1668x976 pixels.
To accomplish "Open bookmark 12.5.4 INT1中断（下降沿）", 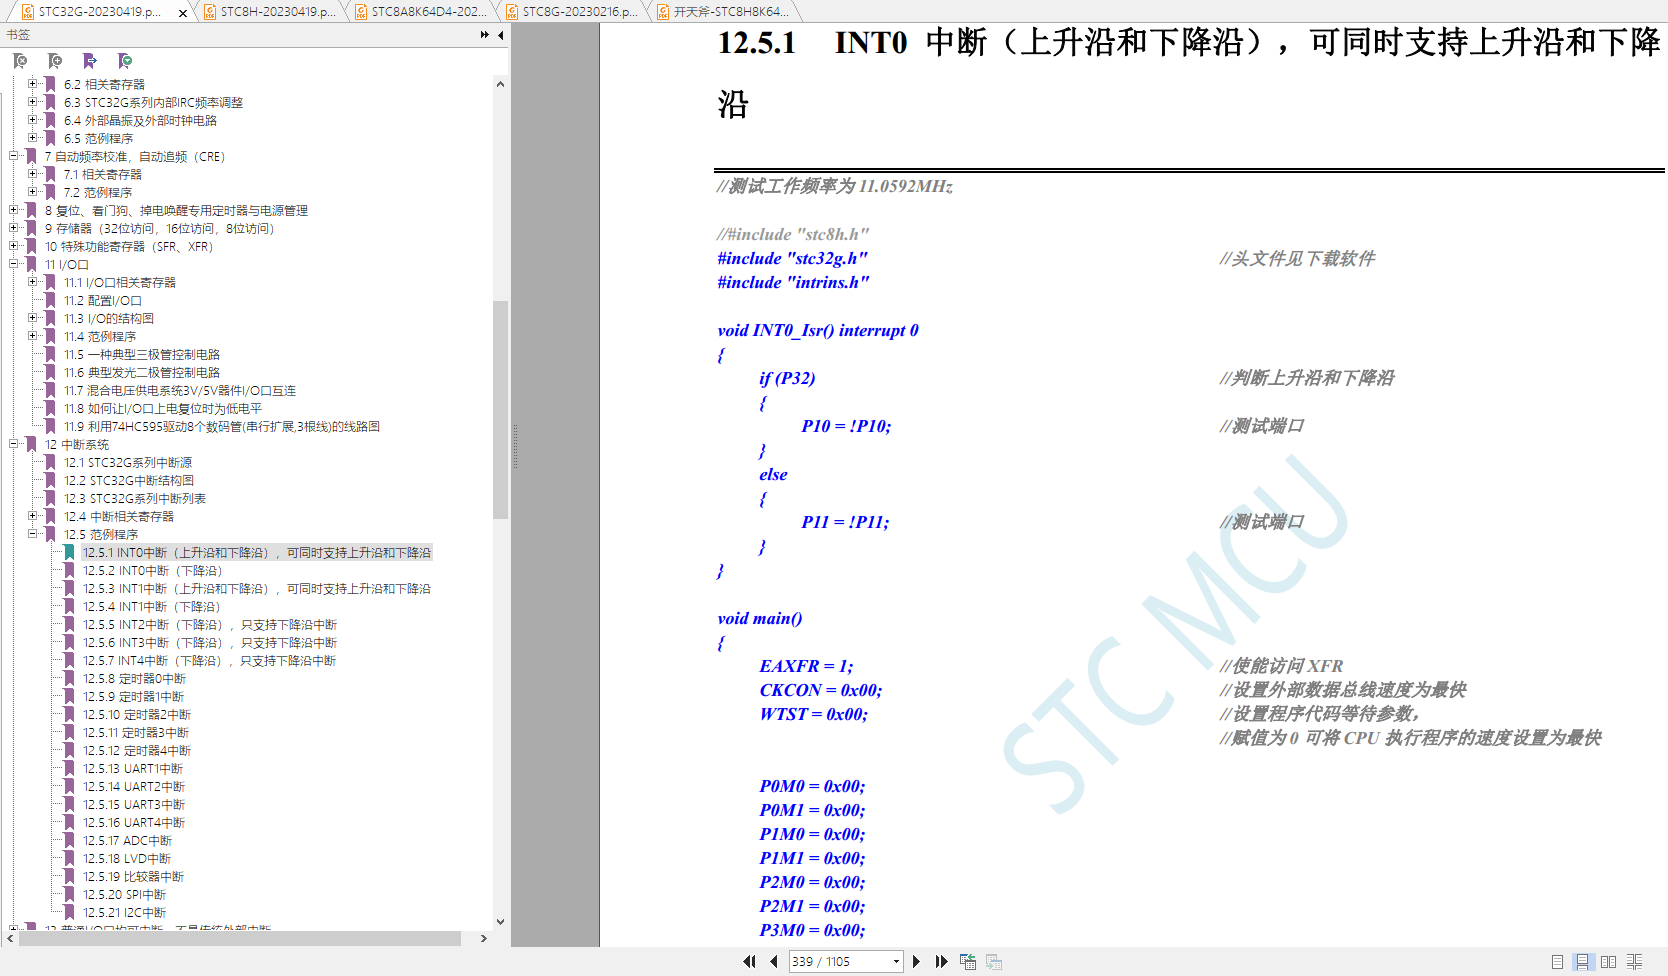I will pyautogui.click(x=151, y=607).
